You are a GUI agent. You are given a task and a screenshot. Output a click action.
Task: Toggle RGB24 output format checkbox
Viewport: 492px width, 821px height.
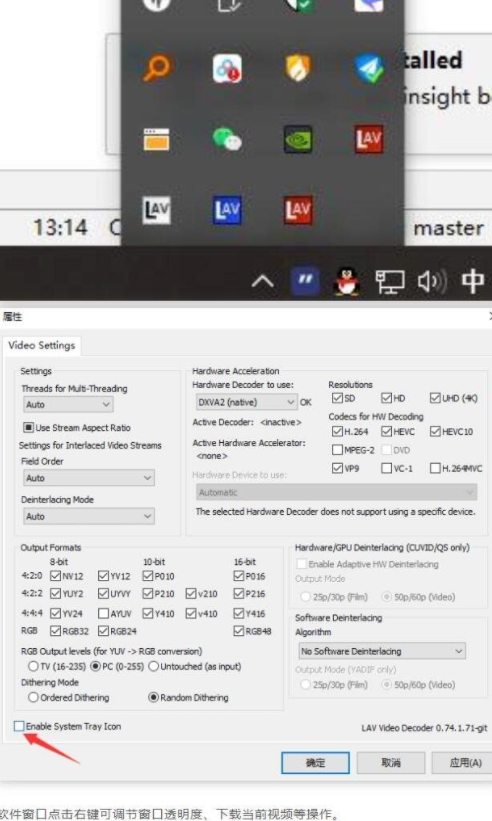(x=104, y=630)
